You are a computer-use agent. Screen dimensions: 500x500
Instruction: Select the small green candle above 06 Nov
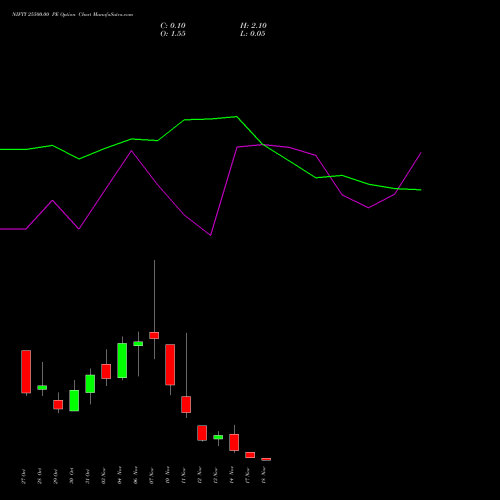(138, 344)
